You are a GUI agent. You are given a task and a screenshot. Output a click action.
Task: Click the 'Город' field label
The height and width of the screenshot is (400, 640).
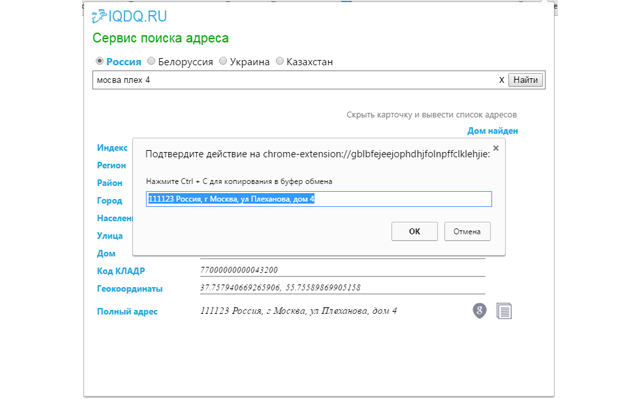point(109,201)
